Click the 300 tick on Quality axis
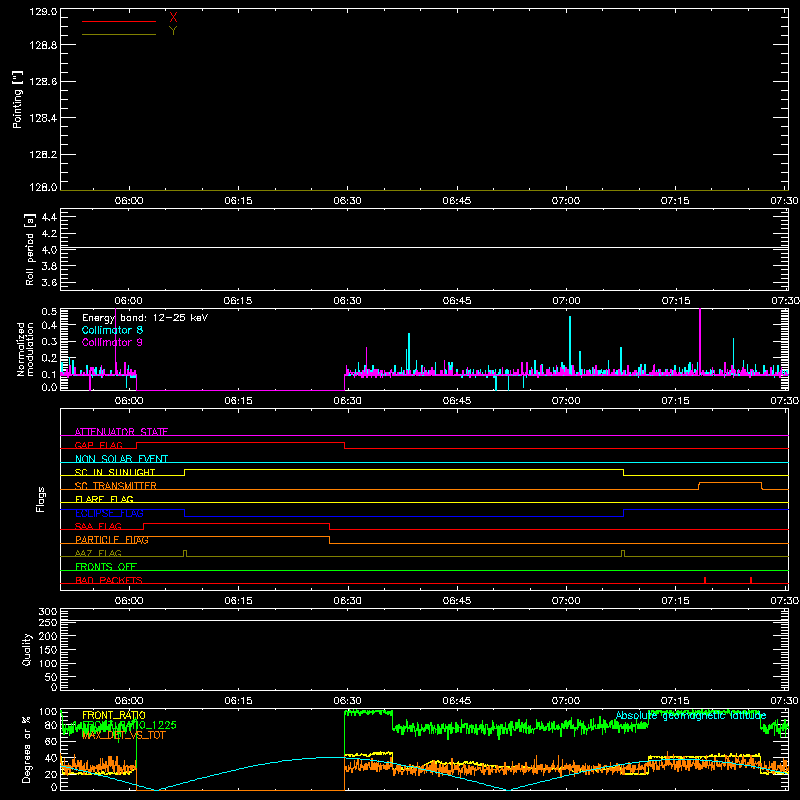Screen dimensions: 800x800 point(47,612)
